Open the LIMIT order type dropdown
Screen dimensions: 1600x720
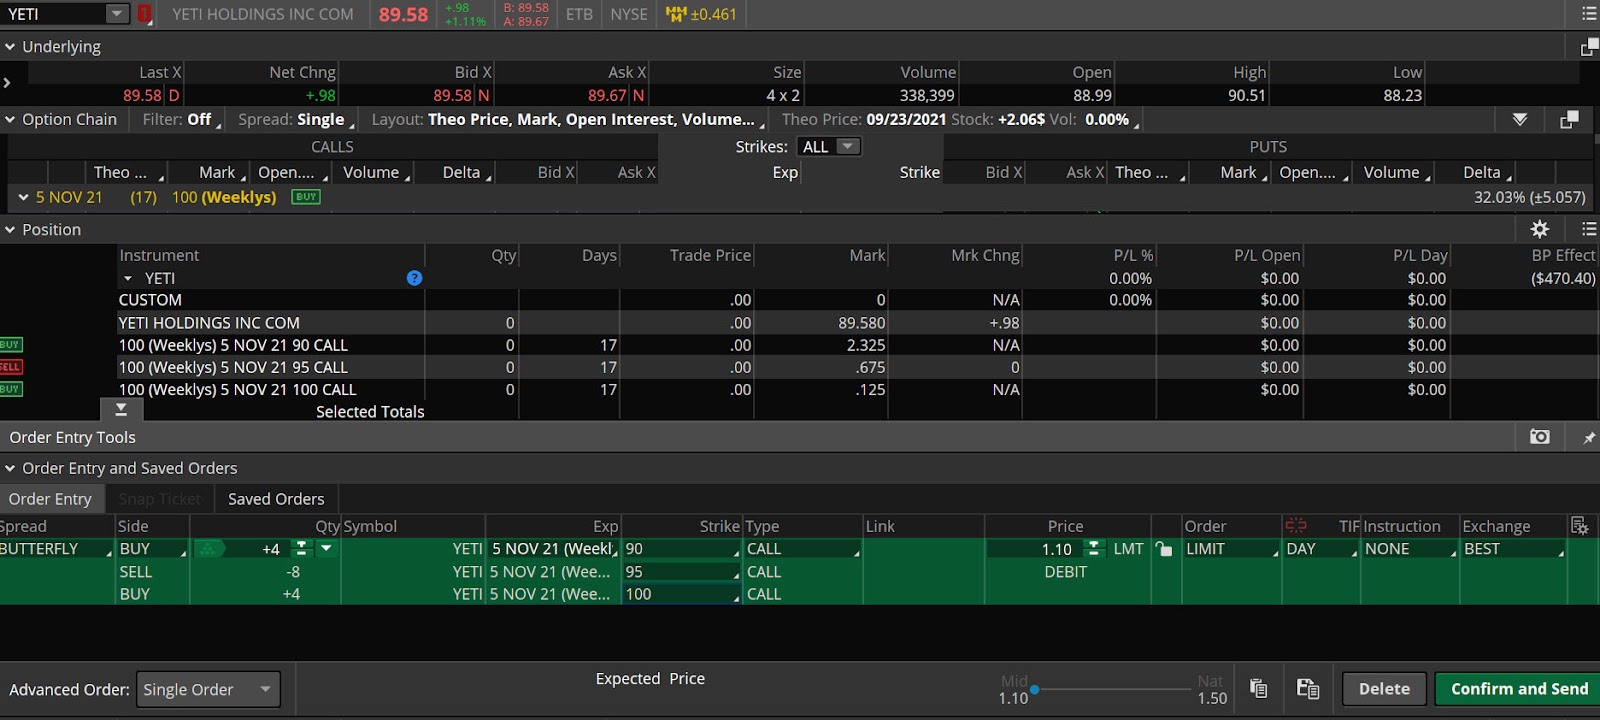point(1232,549)
